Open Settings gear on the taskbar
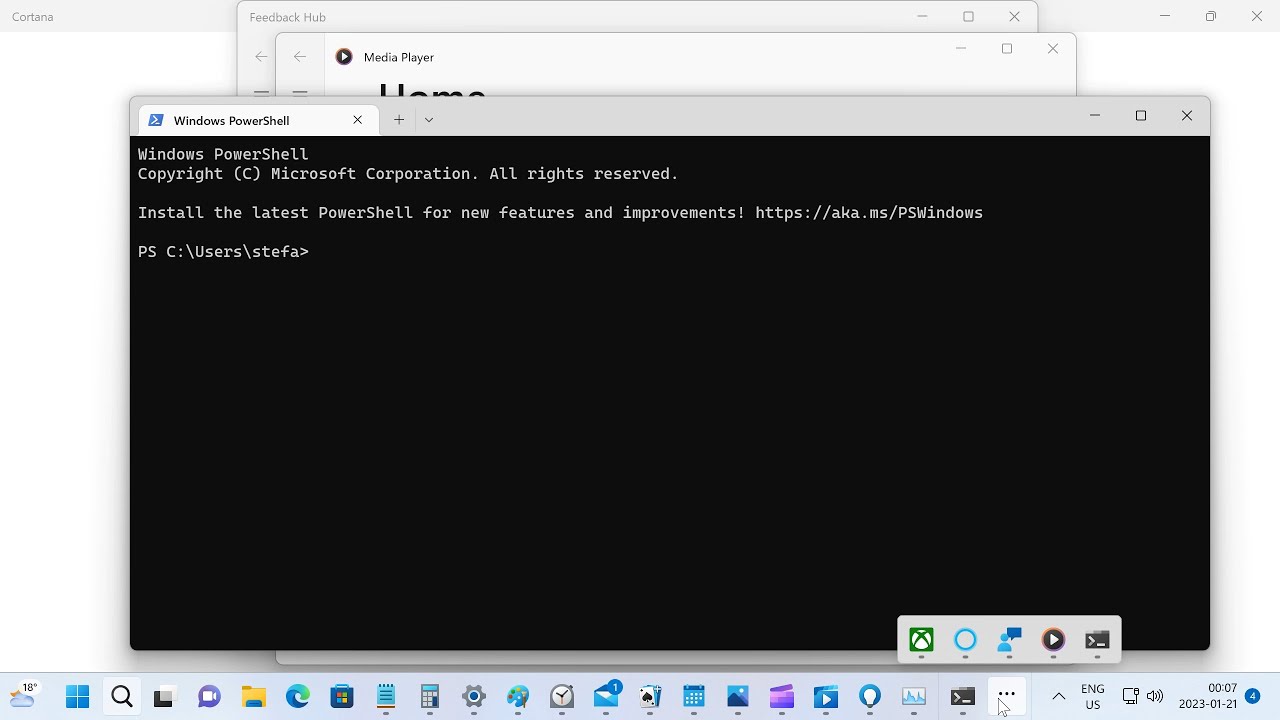The width and height of the screenshot is (1280, 720). pos(474,697)
